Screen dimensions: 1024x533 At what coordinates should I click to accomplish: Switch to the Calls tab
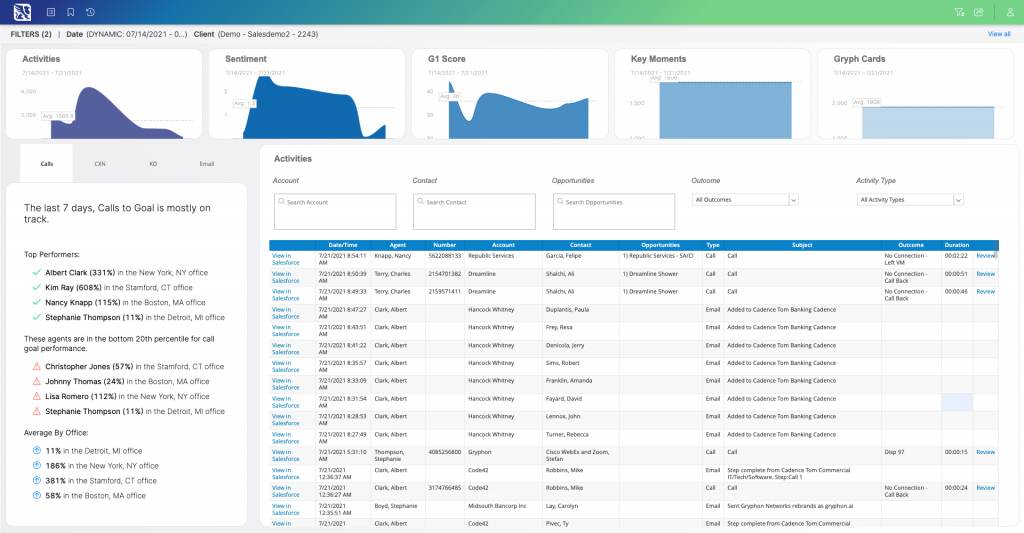click(x=46, y=164)
